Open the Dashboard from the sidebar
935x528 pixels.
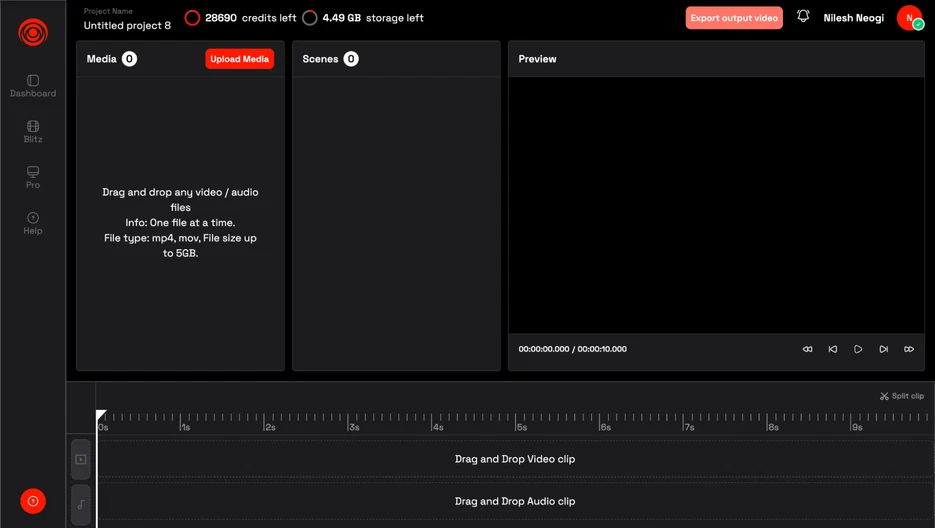coord(33,86)
